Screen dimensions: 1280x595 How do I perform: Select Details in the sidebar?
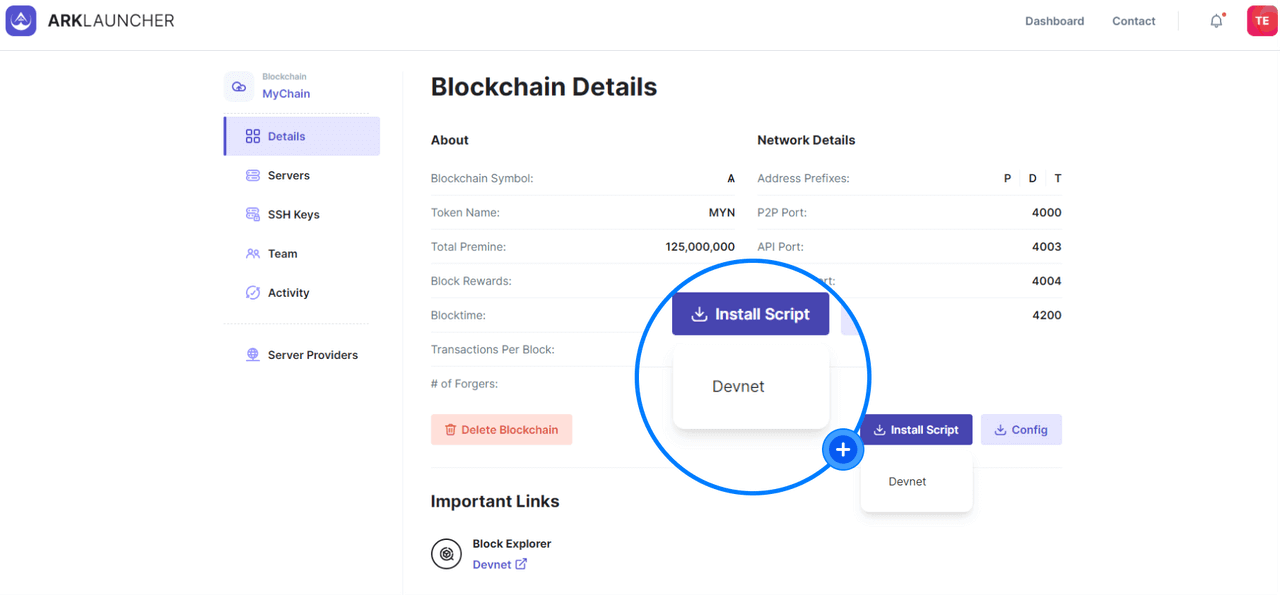click(286, 136)
